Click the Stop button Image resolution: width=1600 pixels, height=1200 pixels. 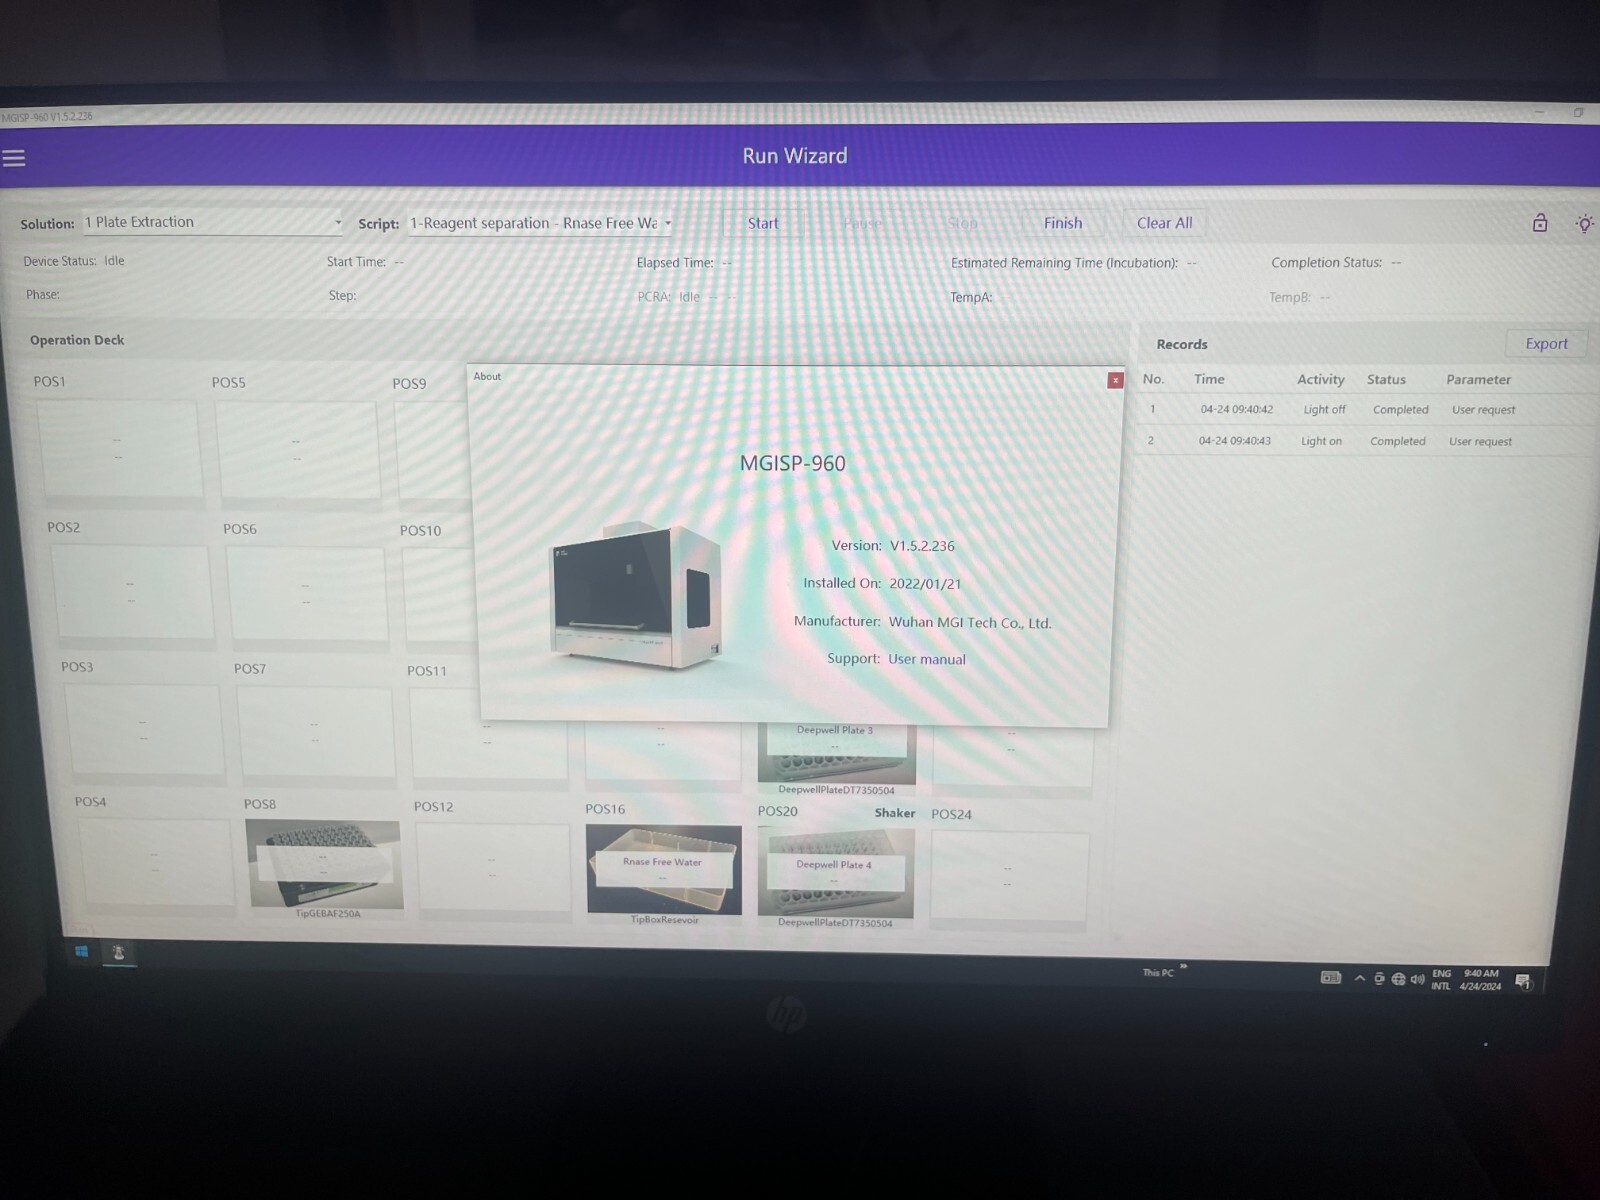click(962, 223)
